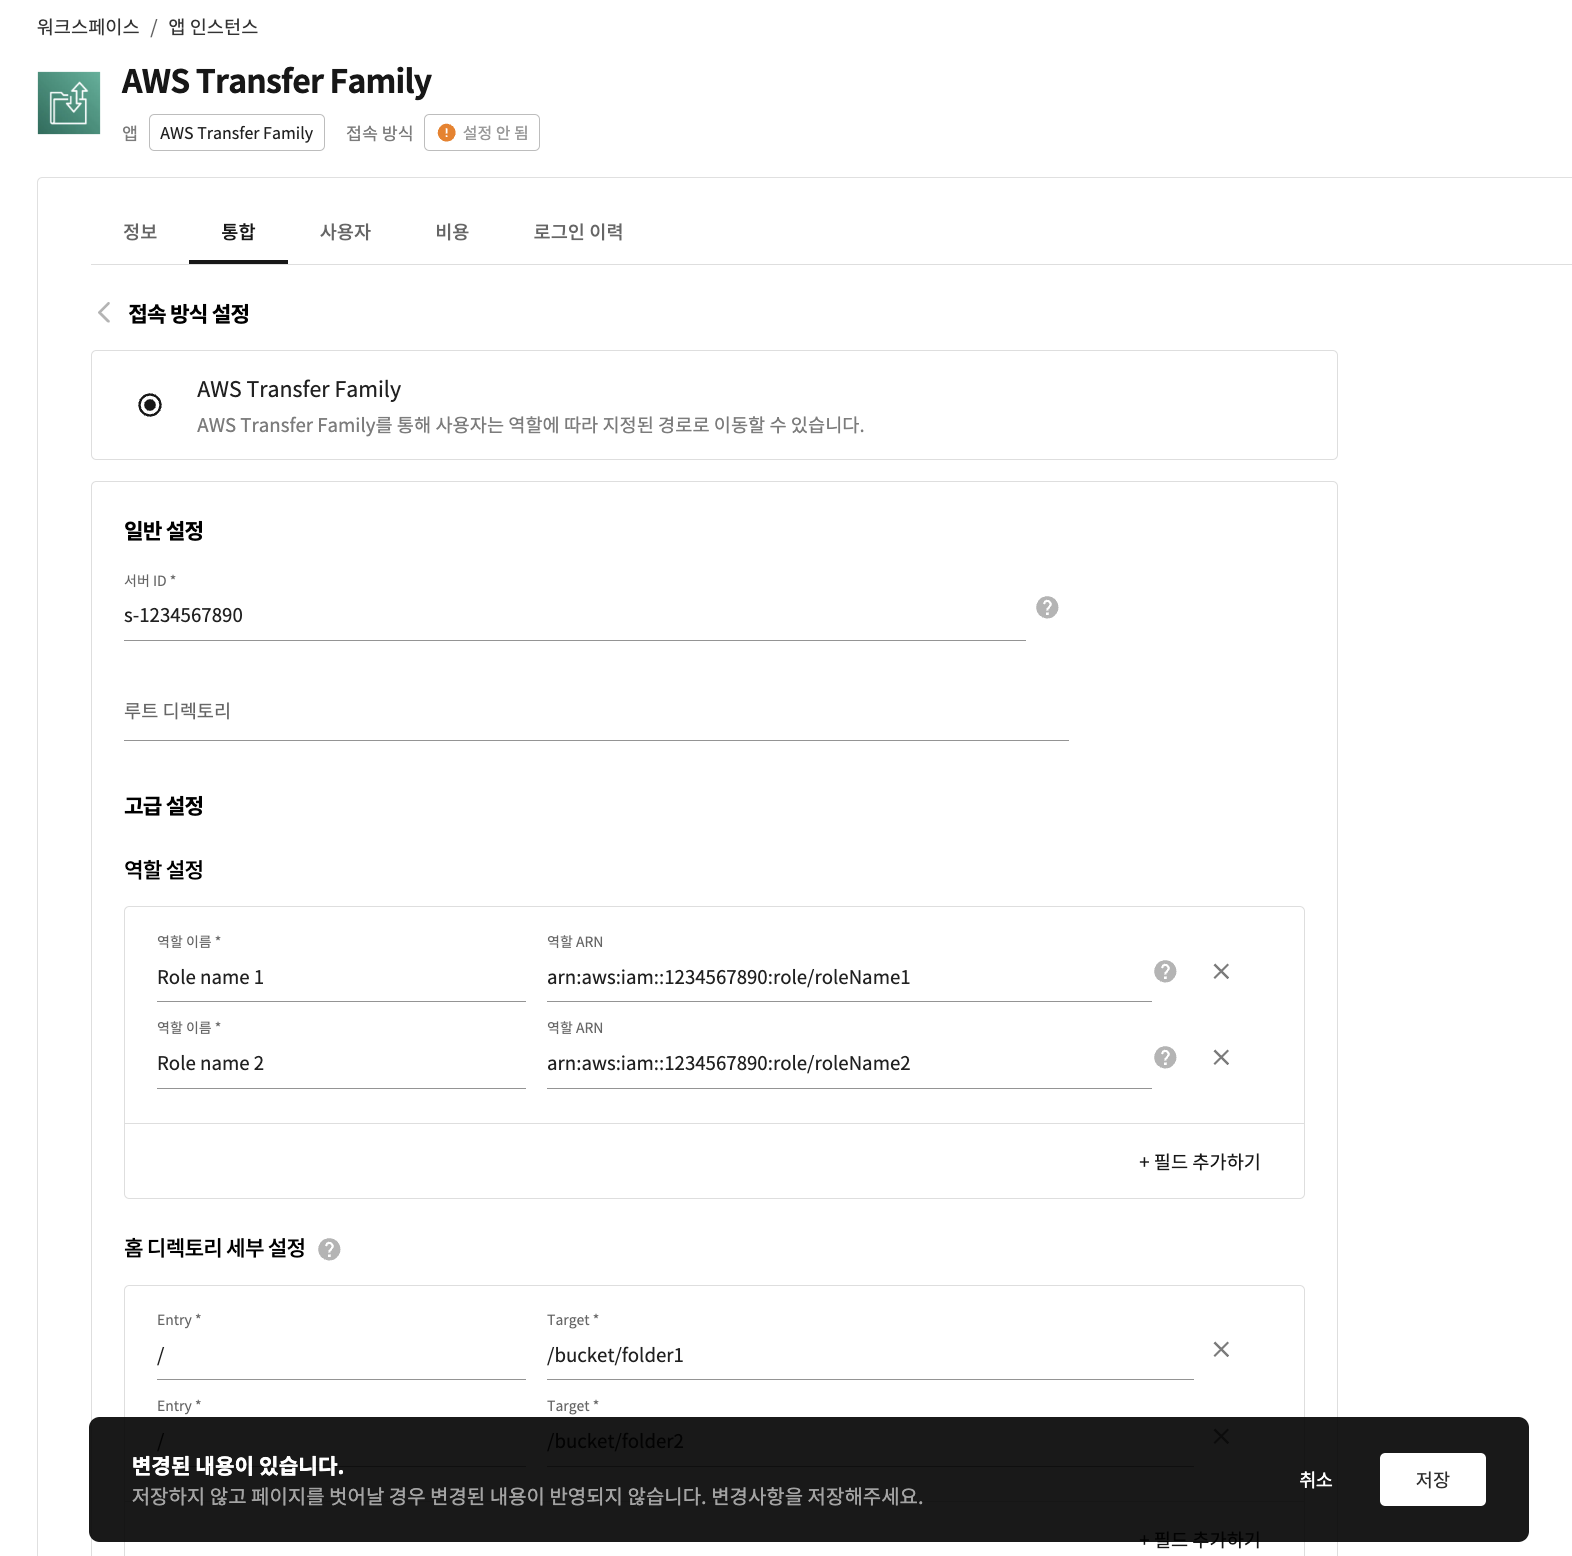
Task: Delete the /bucket/folder1 entry row
Action: (x=1221, y=1349)
